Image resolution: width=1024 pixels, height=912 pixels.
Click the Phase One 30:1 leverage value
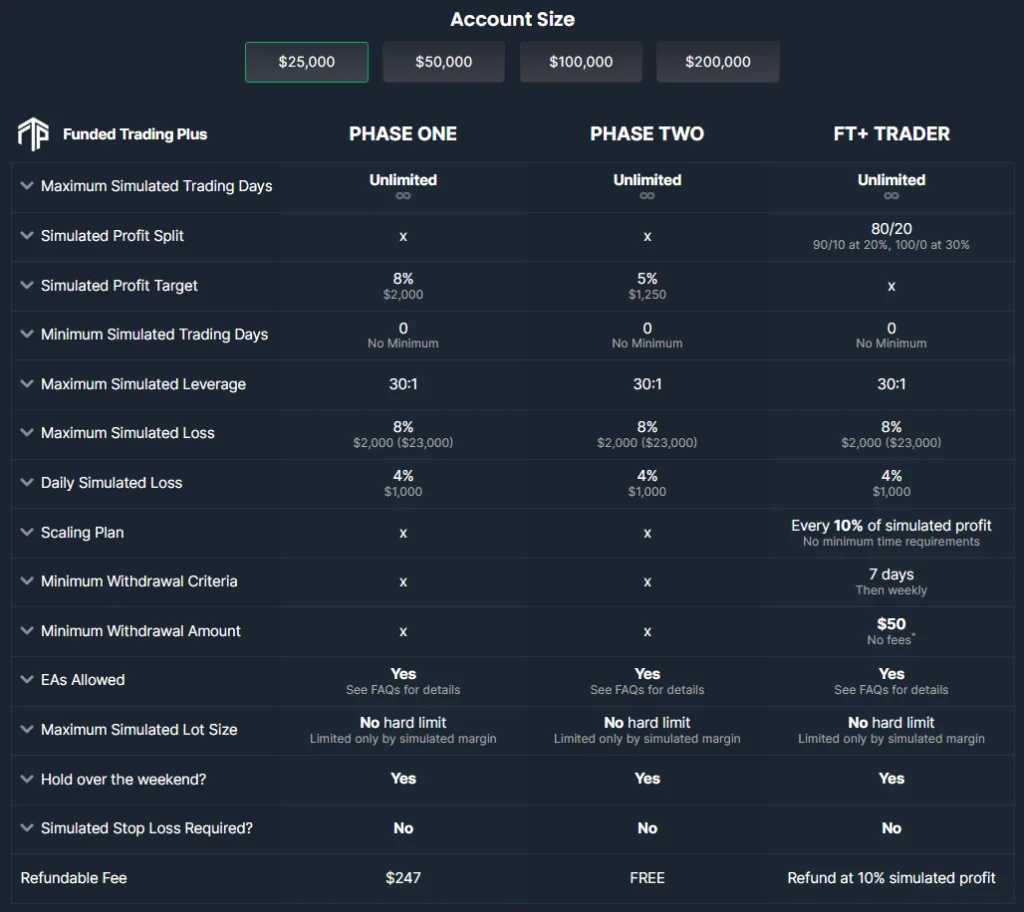(x=403, y=383)
